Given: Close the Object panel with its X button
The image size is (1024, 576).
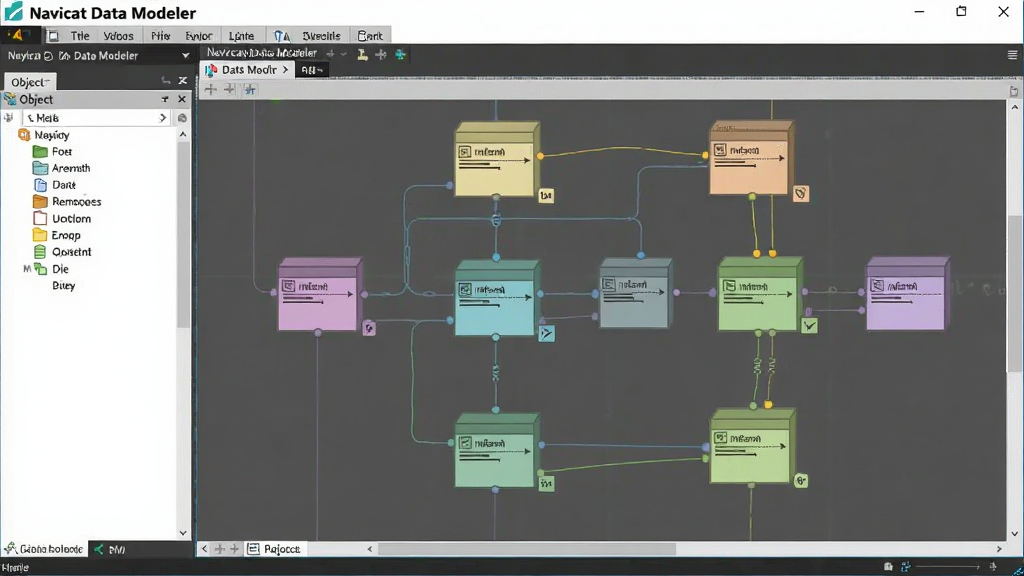Looking at the screenshot, I should point(182,99).
